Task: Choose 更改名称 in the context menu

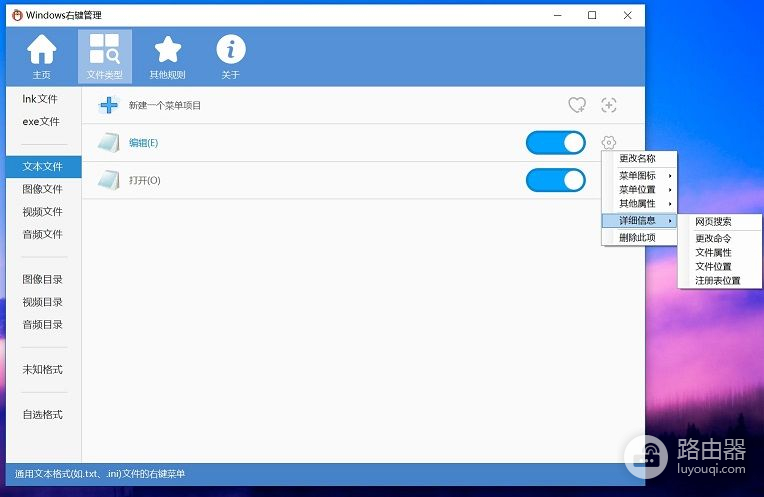Action: coord(640,158)
